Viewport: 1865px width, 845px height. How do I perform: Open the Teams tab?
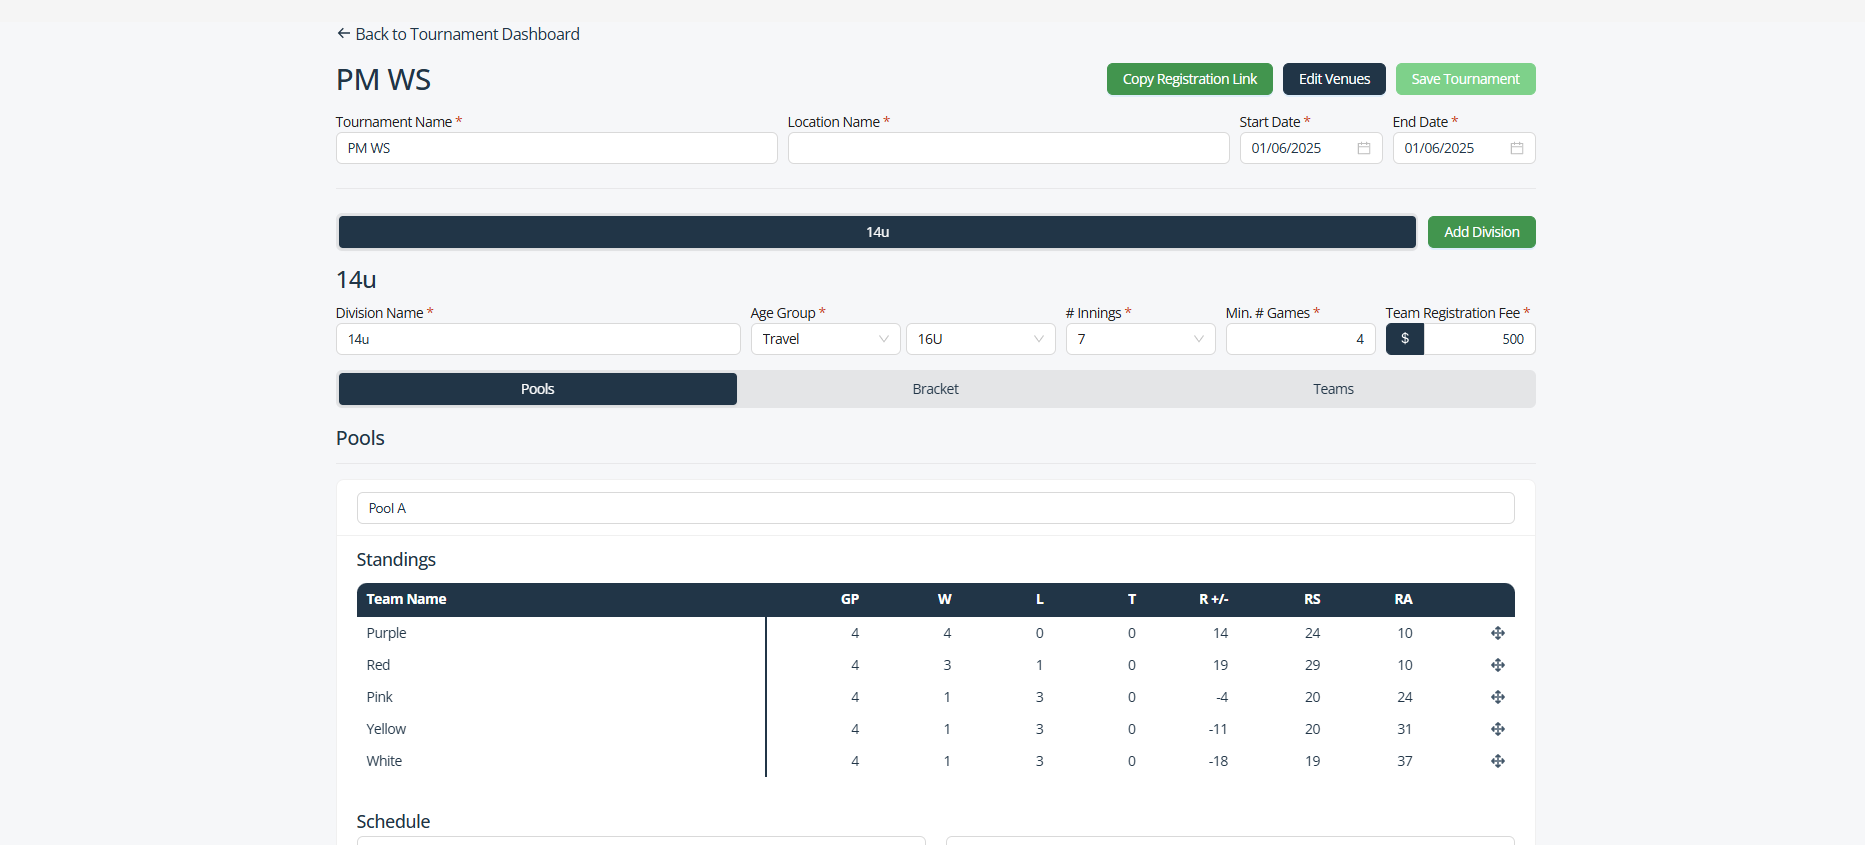[1333, 389]
